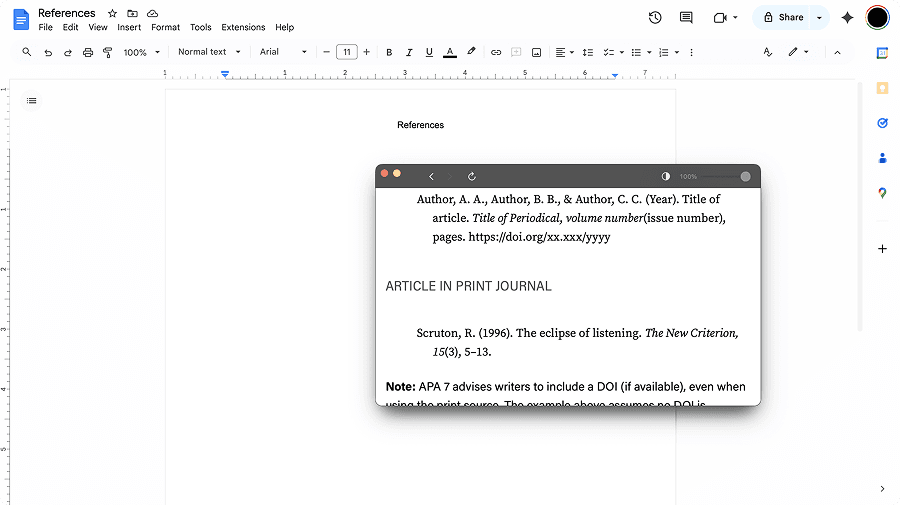Open line and paragraph spacing
Image resolution: width=900 pixels, height=505 pixels.
(588, 52)
